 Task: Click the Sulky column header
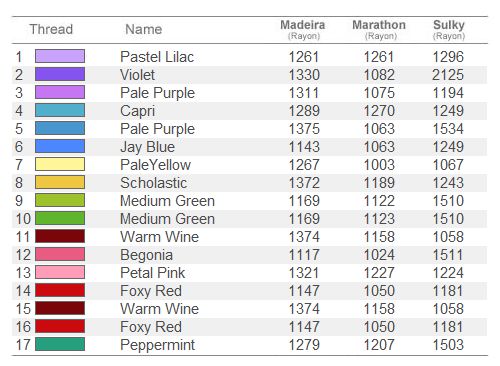pyautogui.click(x=449, y=29)
